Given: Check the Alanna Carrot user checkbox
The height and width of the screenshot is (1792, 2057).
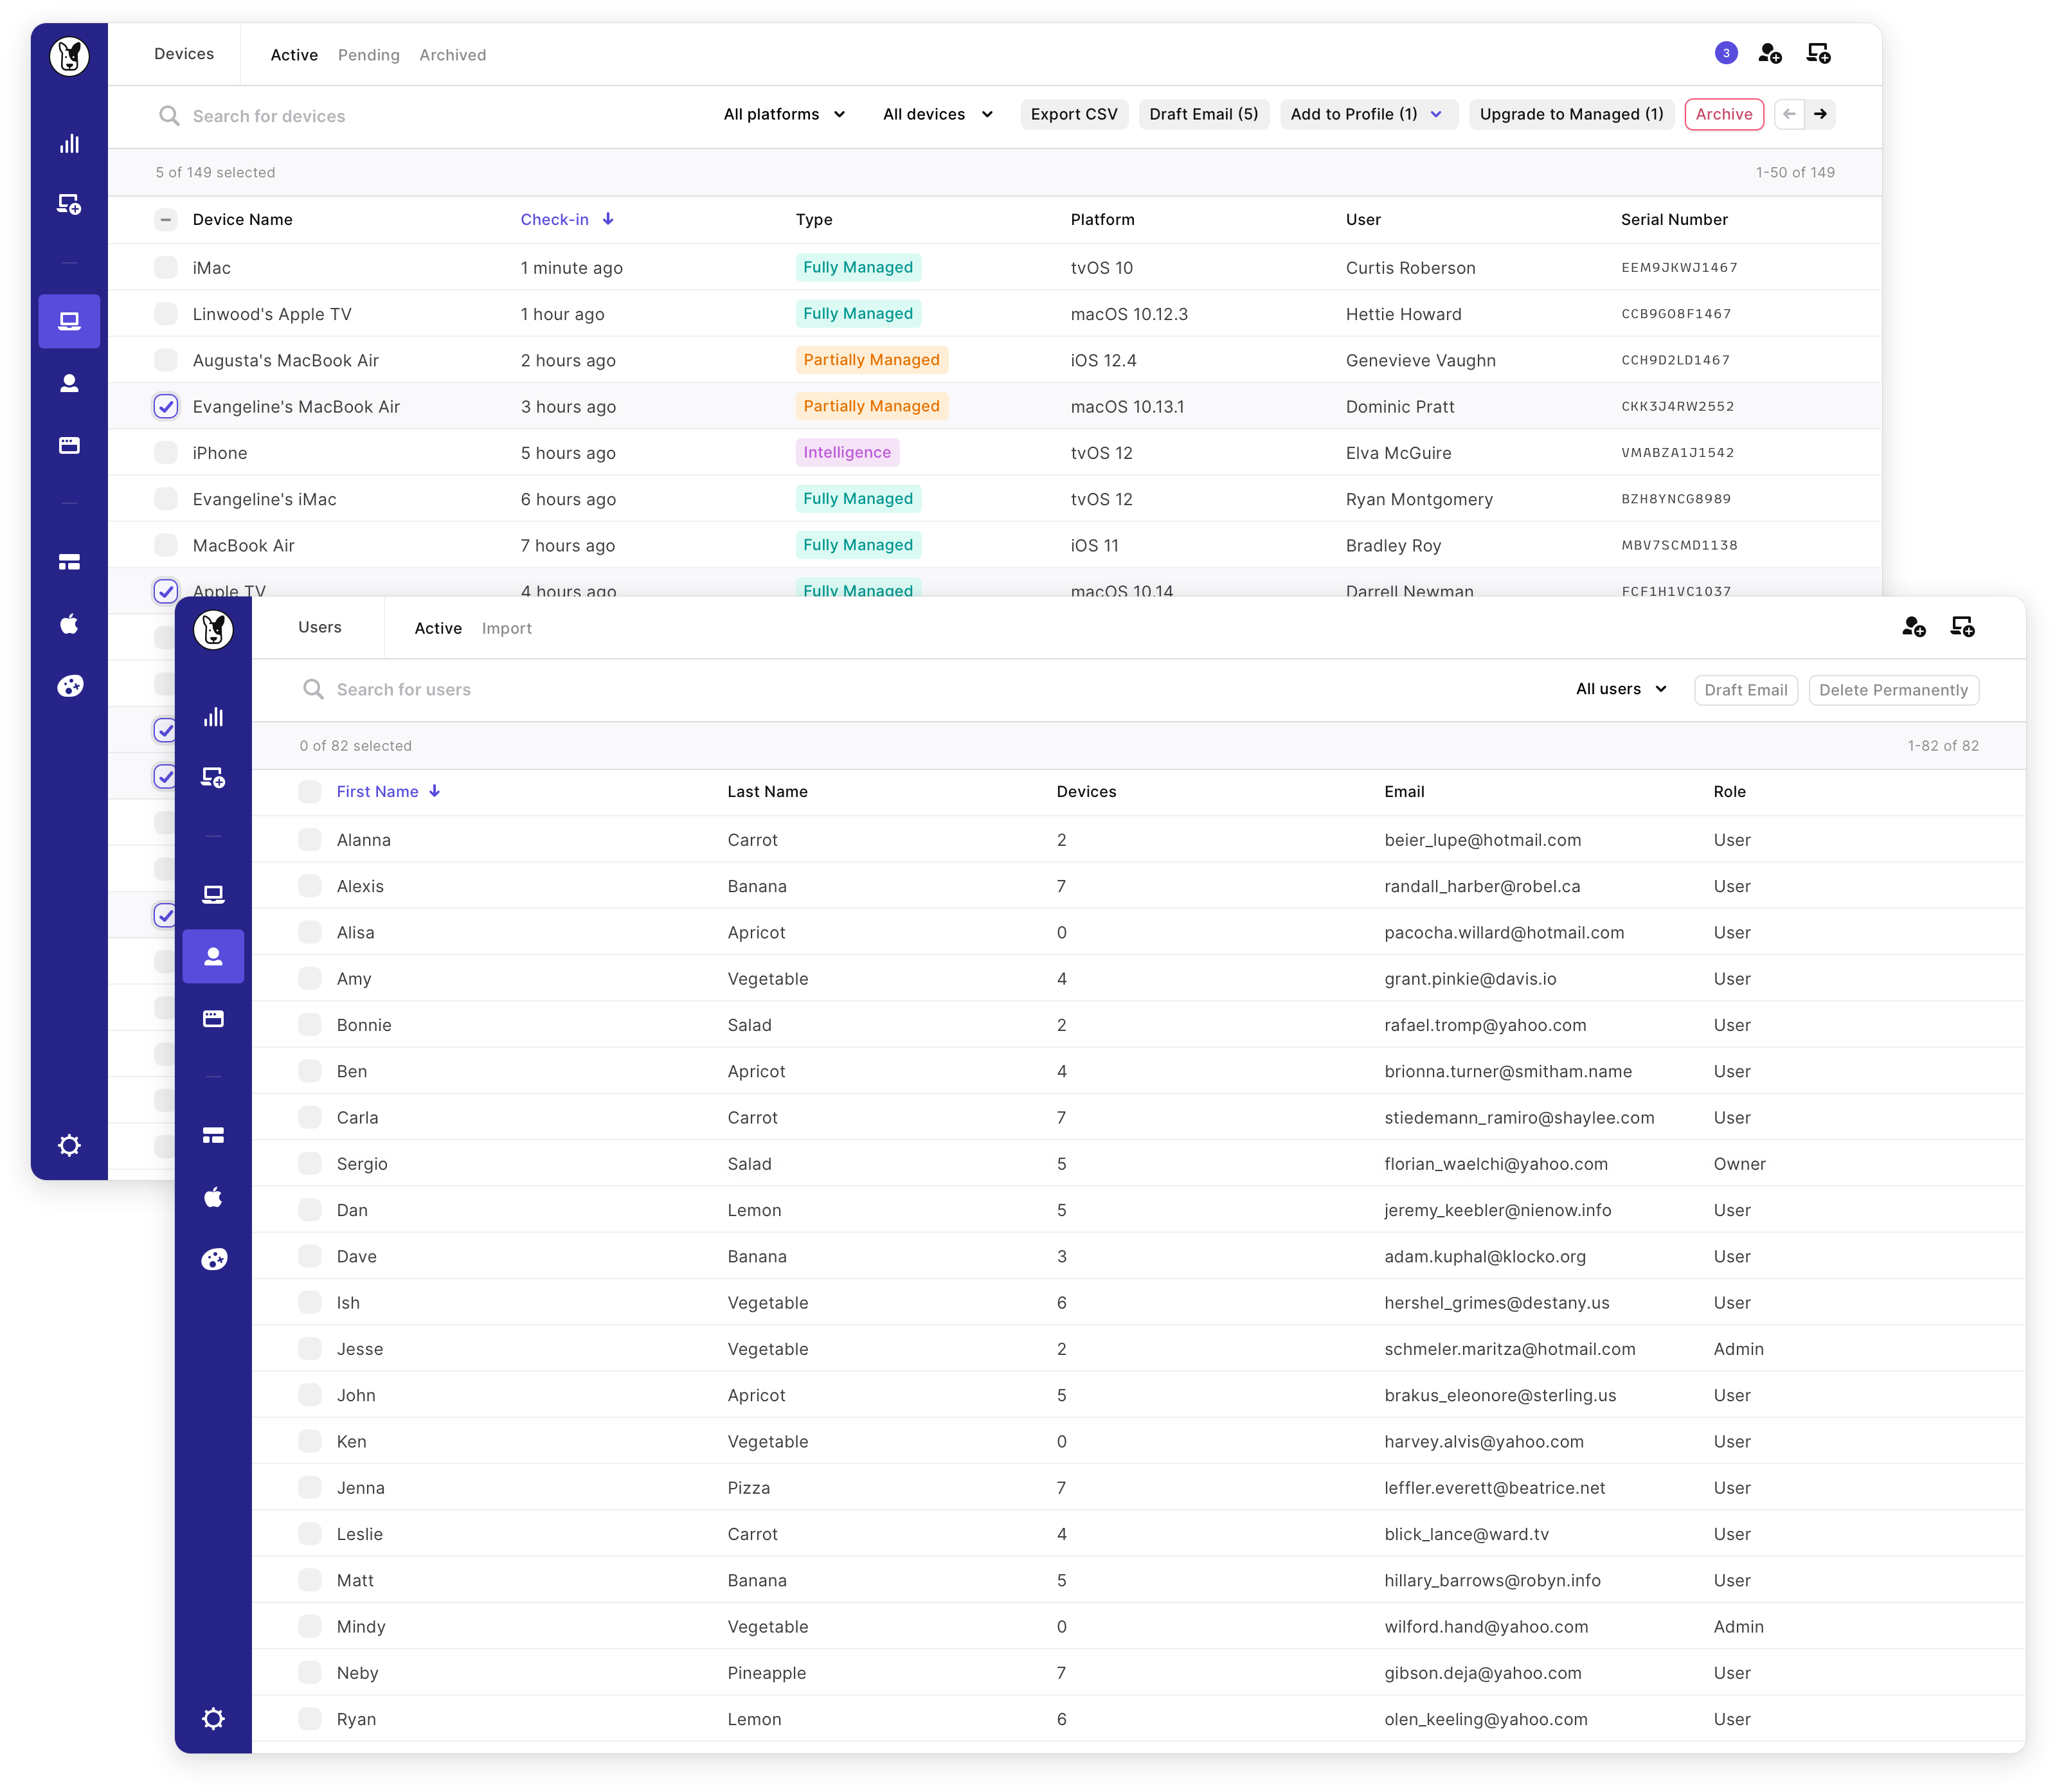Looking at the screenshot, I should point(310,839).
